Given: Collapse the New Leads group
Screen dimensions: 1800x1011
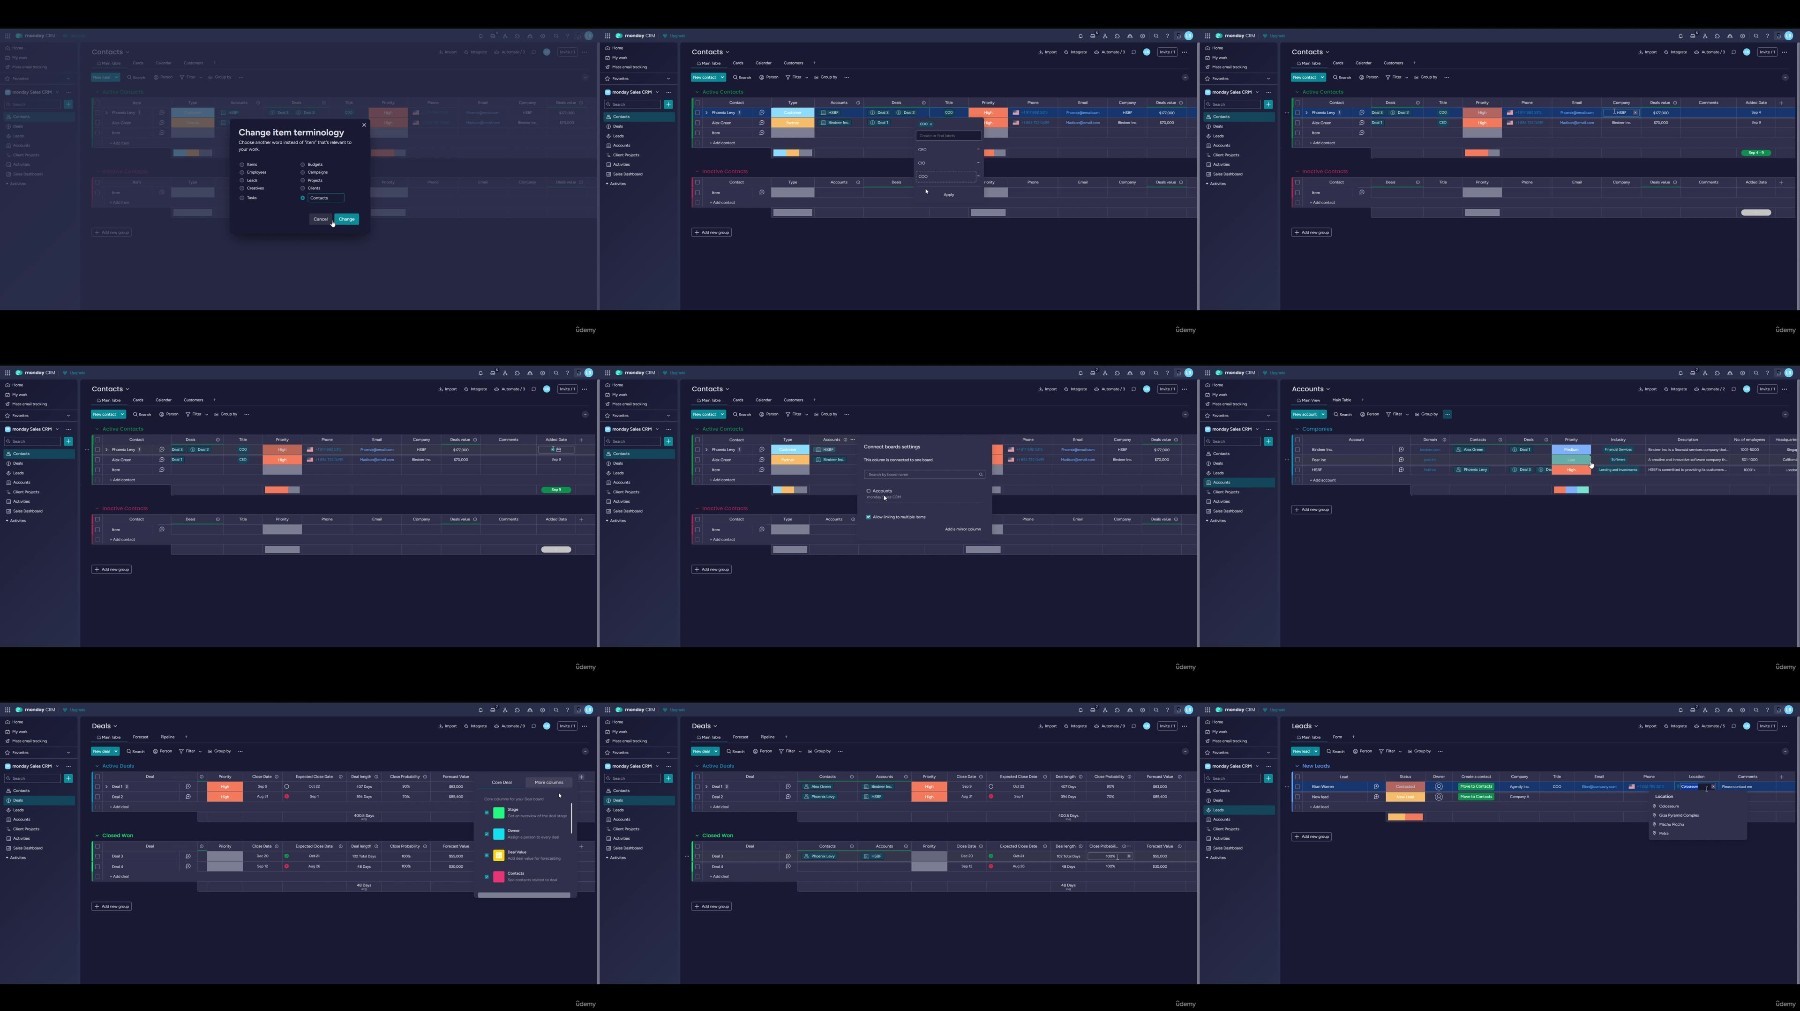Looking at the screenshot, I should pyautogui.click(x=1297, y=766).
